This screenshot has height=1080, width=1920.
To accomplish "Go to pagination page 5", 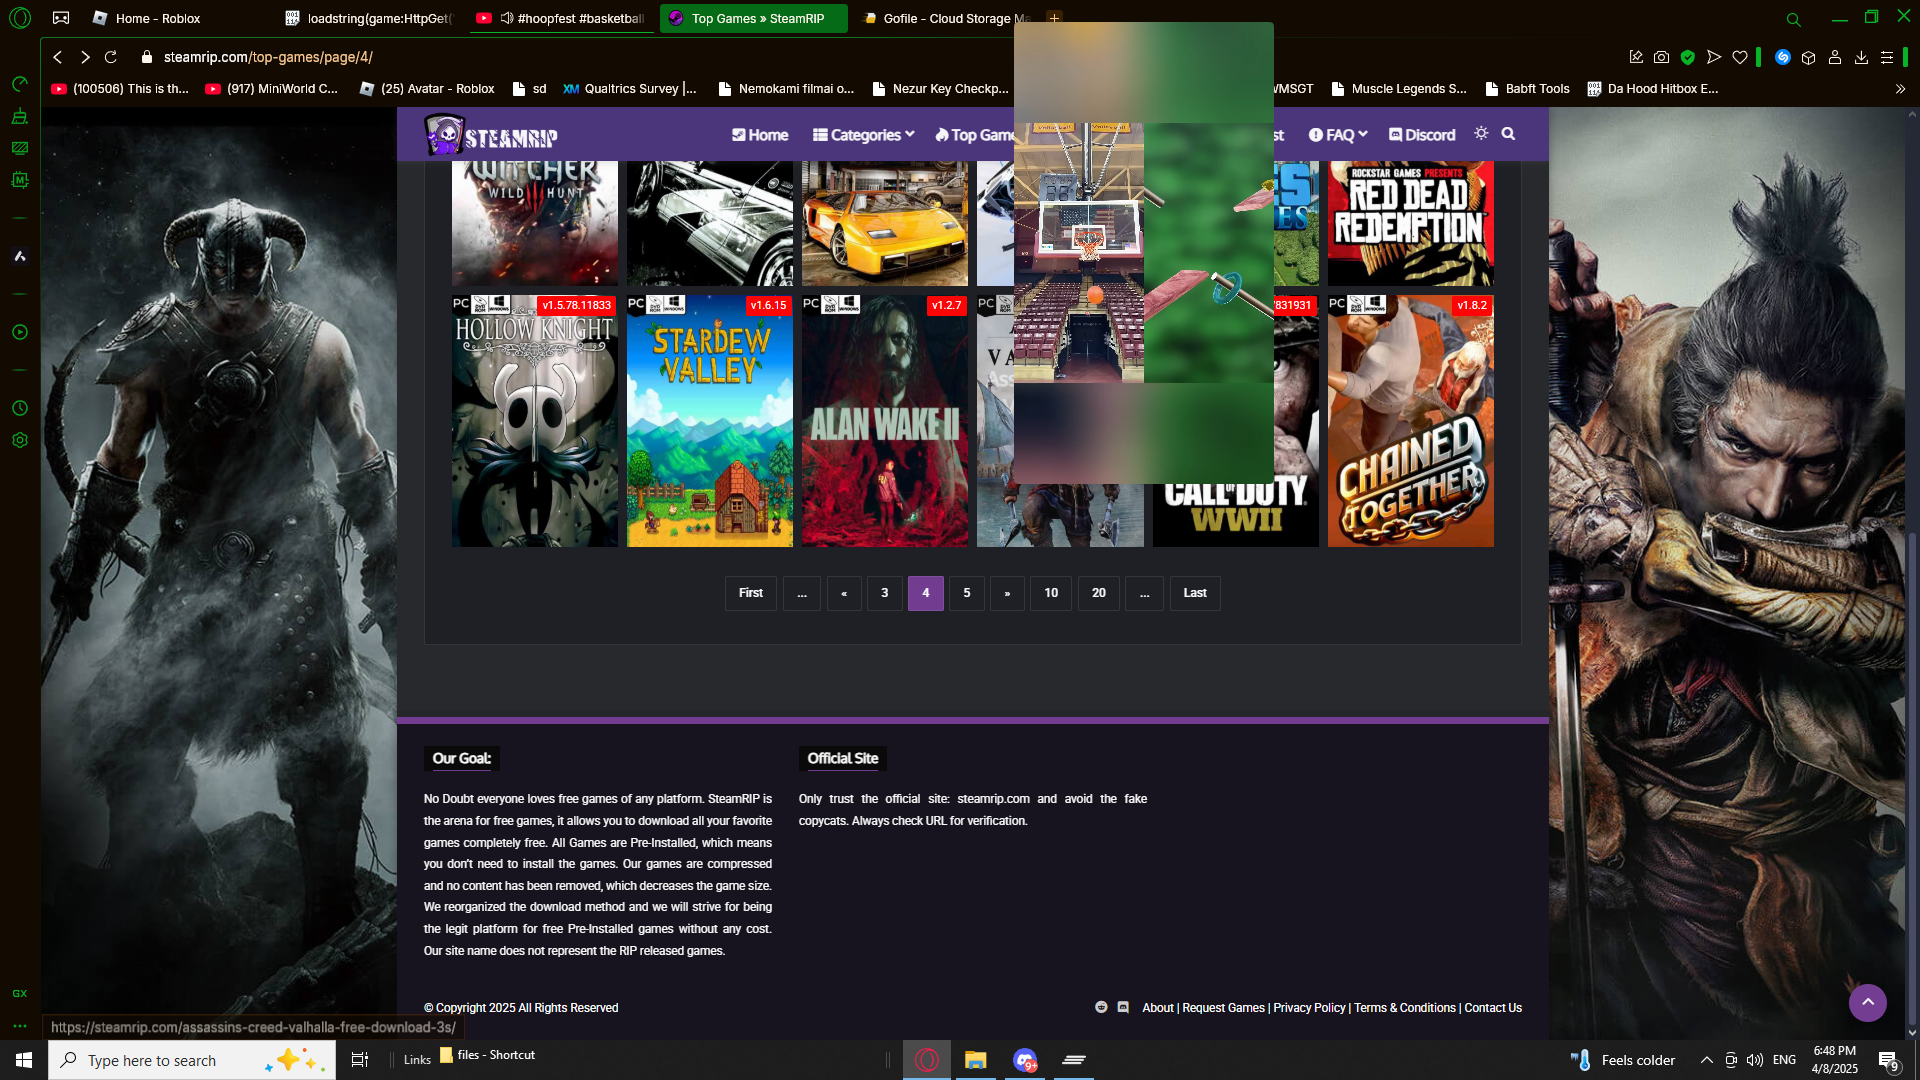I will [x=966, y=593].
